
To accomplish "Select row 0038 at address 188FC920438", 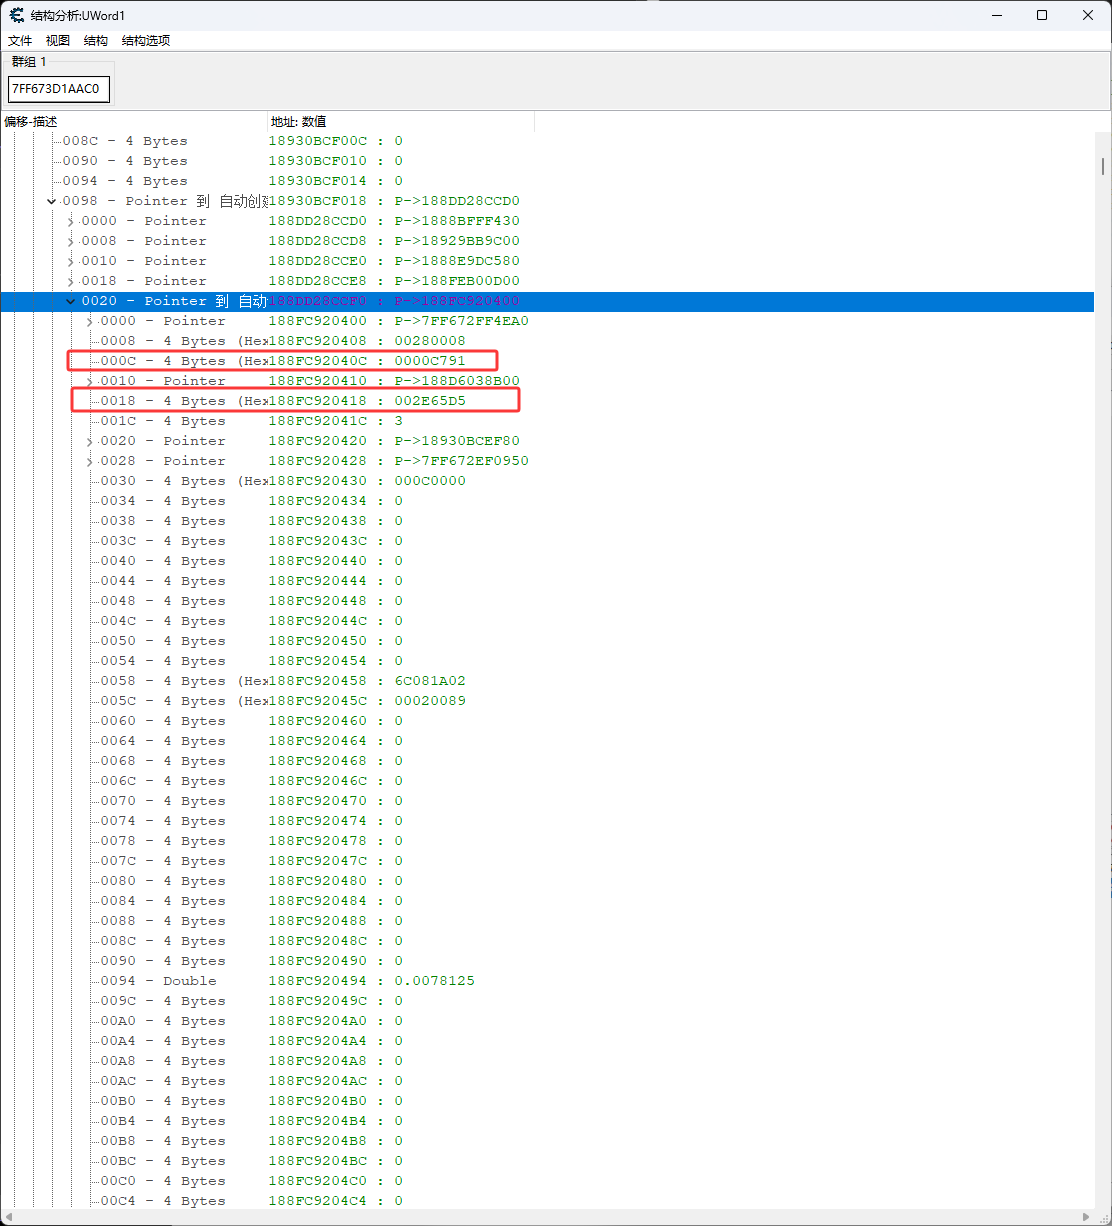I will click(547, 521).
